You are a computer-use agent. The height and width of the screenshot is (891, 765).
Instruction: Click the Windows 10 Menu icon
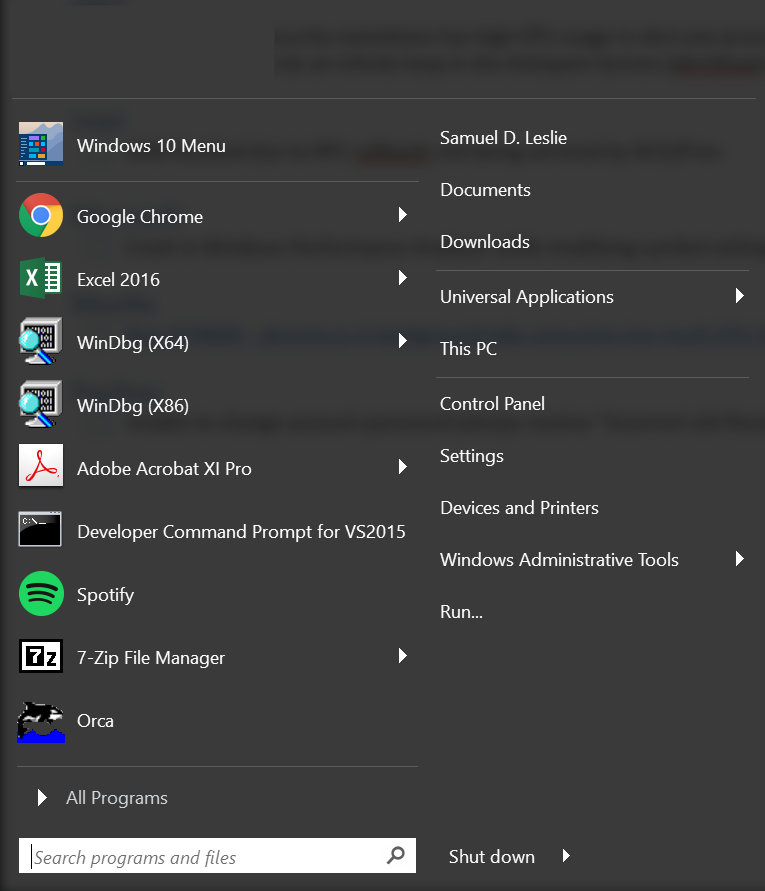pos(41,145)
